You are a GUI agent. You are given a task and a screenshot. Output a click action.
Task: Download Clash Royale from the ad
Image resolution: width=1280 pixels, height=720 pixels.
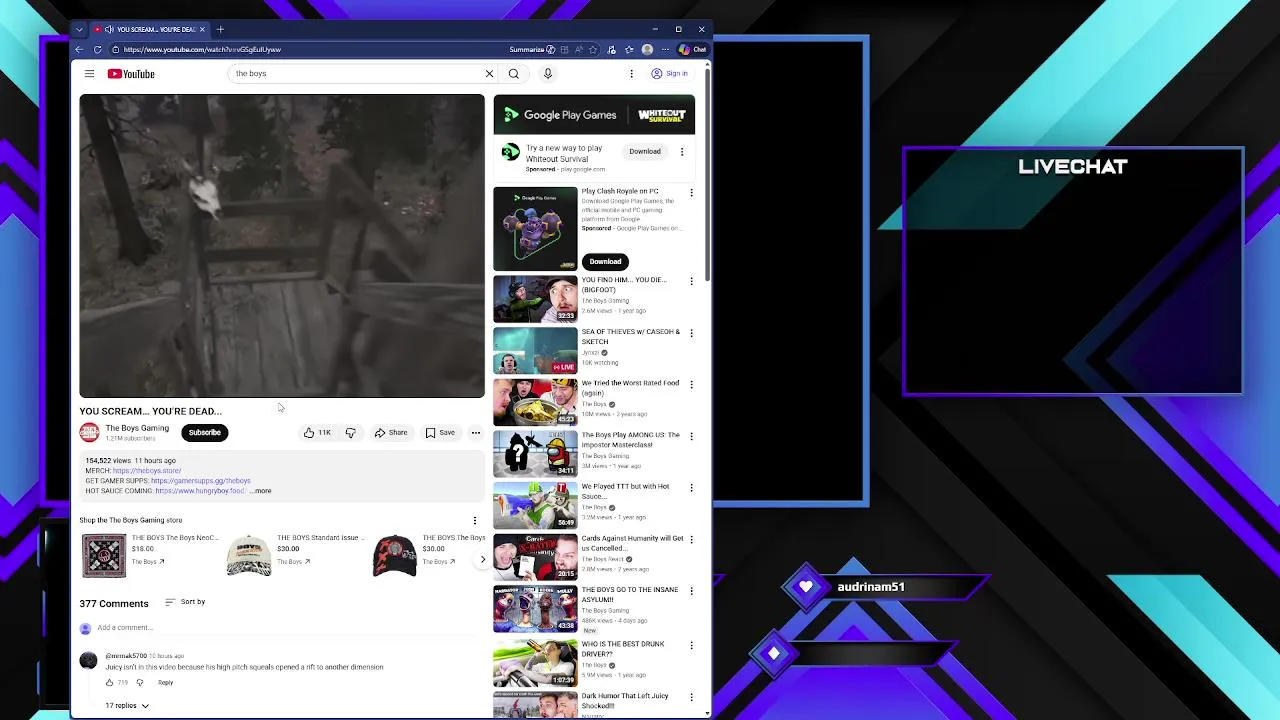click(605, 262)
